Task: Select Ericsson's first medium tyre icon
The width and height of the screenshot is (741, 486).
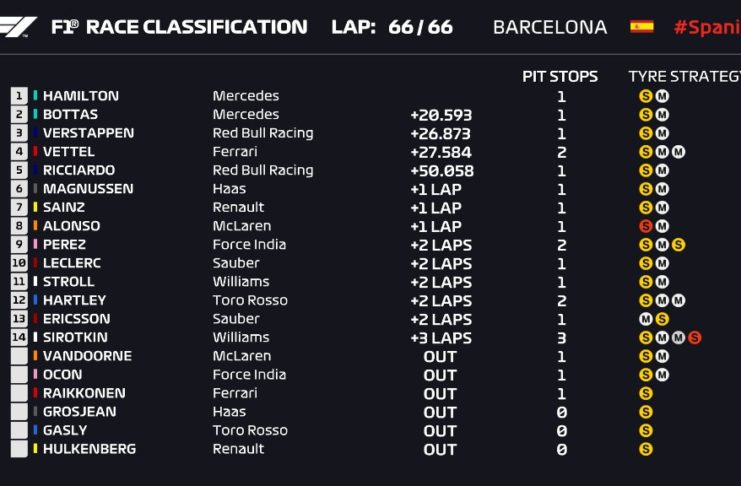Action: coord(645,319)
